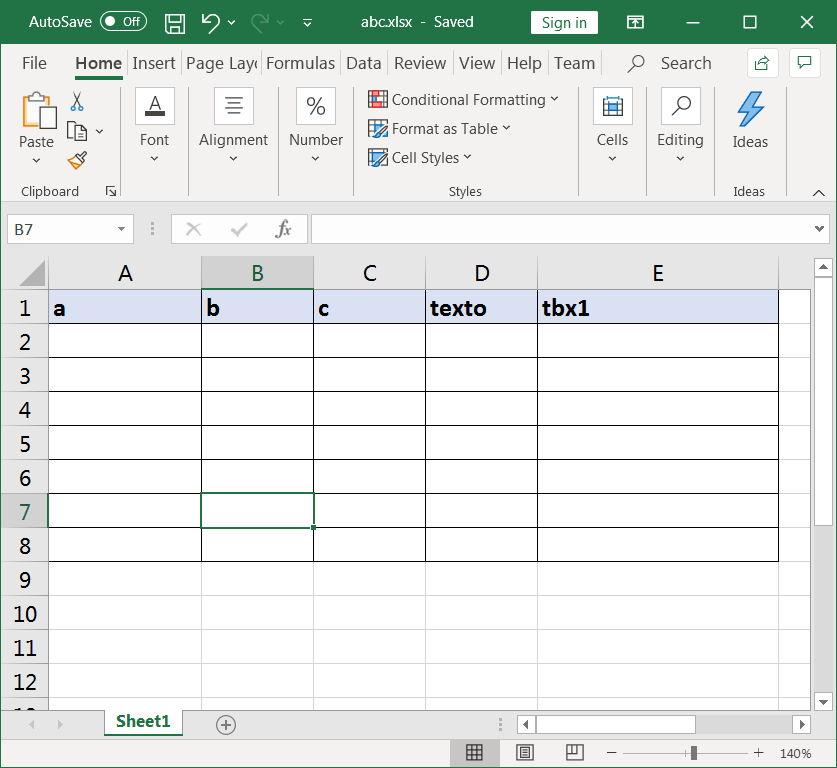Click the Search magnifier in the ribbon
This screenshot has height=768, width=837.
coord(636,63)
